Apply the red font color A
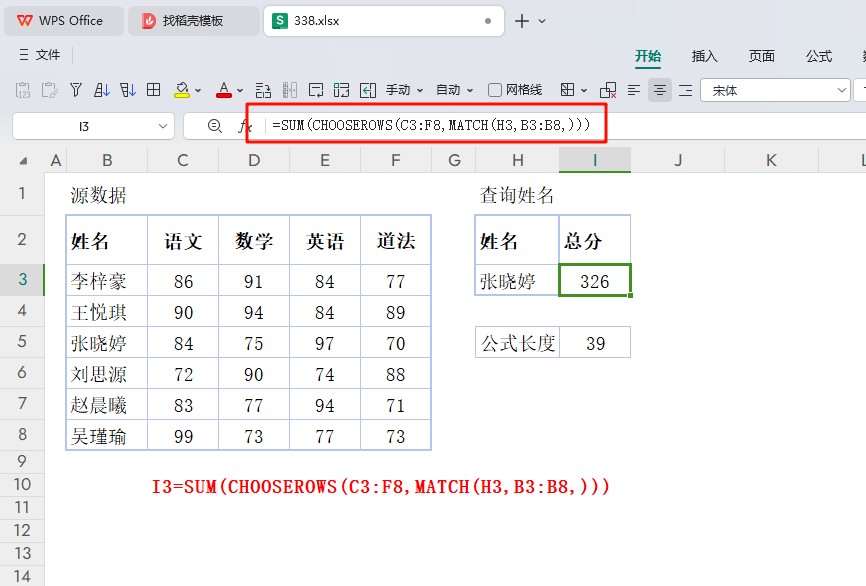This screenshot has width=866, height=586. (224, 90)
